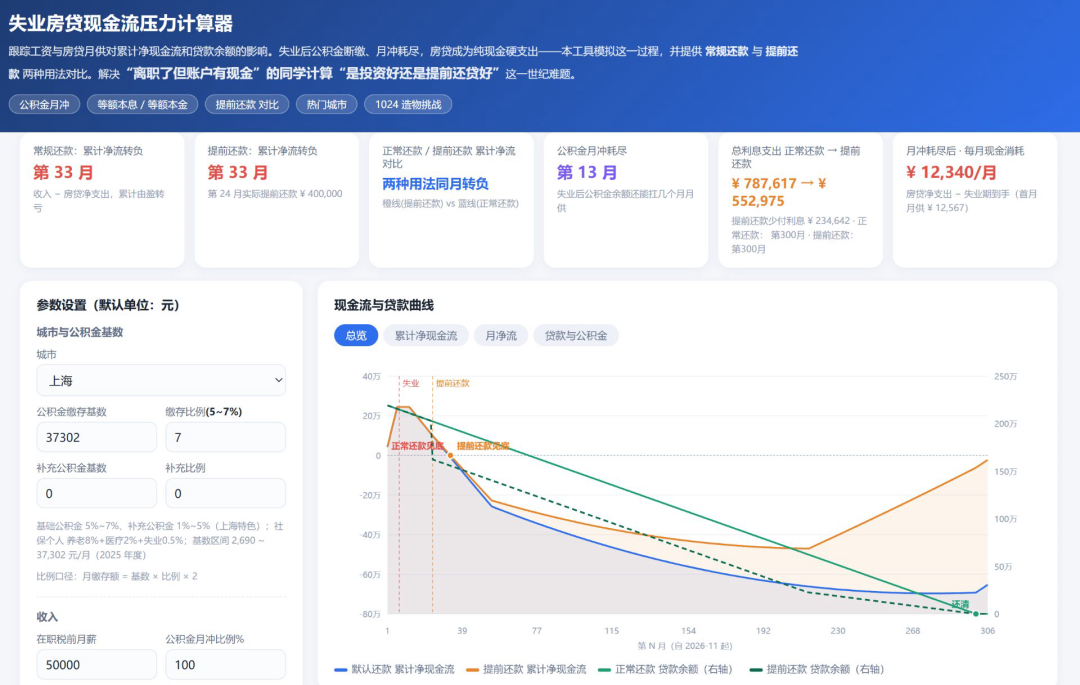Click the 第 13 月 公积金月冲耗尽 value
Viewport: 1080px width, 685px height.
click(x=587, y=172)
